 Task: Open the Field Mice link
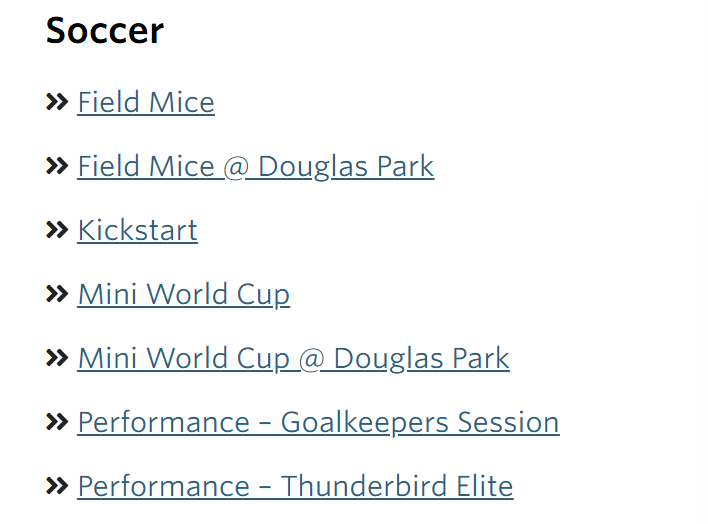(146, 102)
